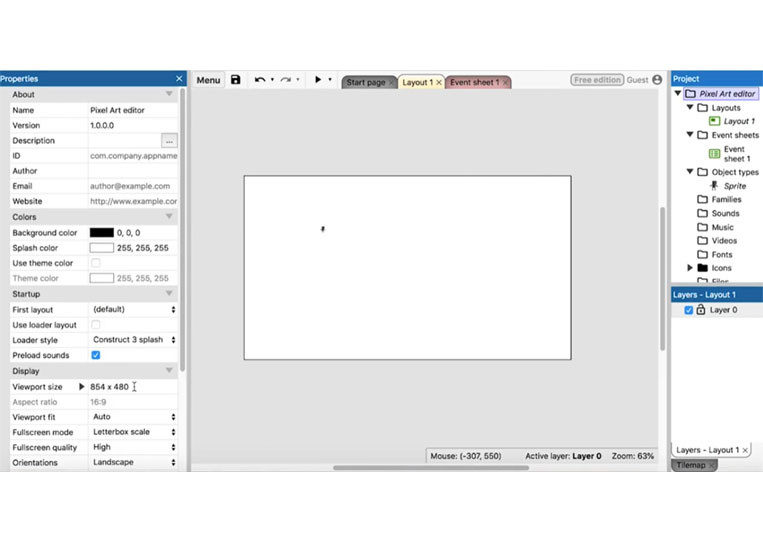This screenshot has width=763, height=541.
Task: Click the Save project disk icon
Action: (x=236, y=80)
